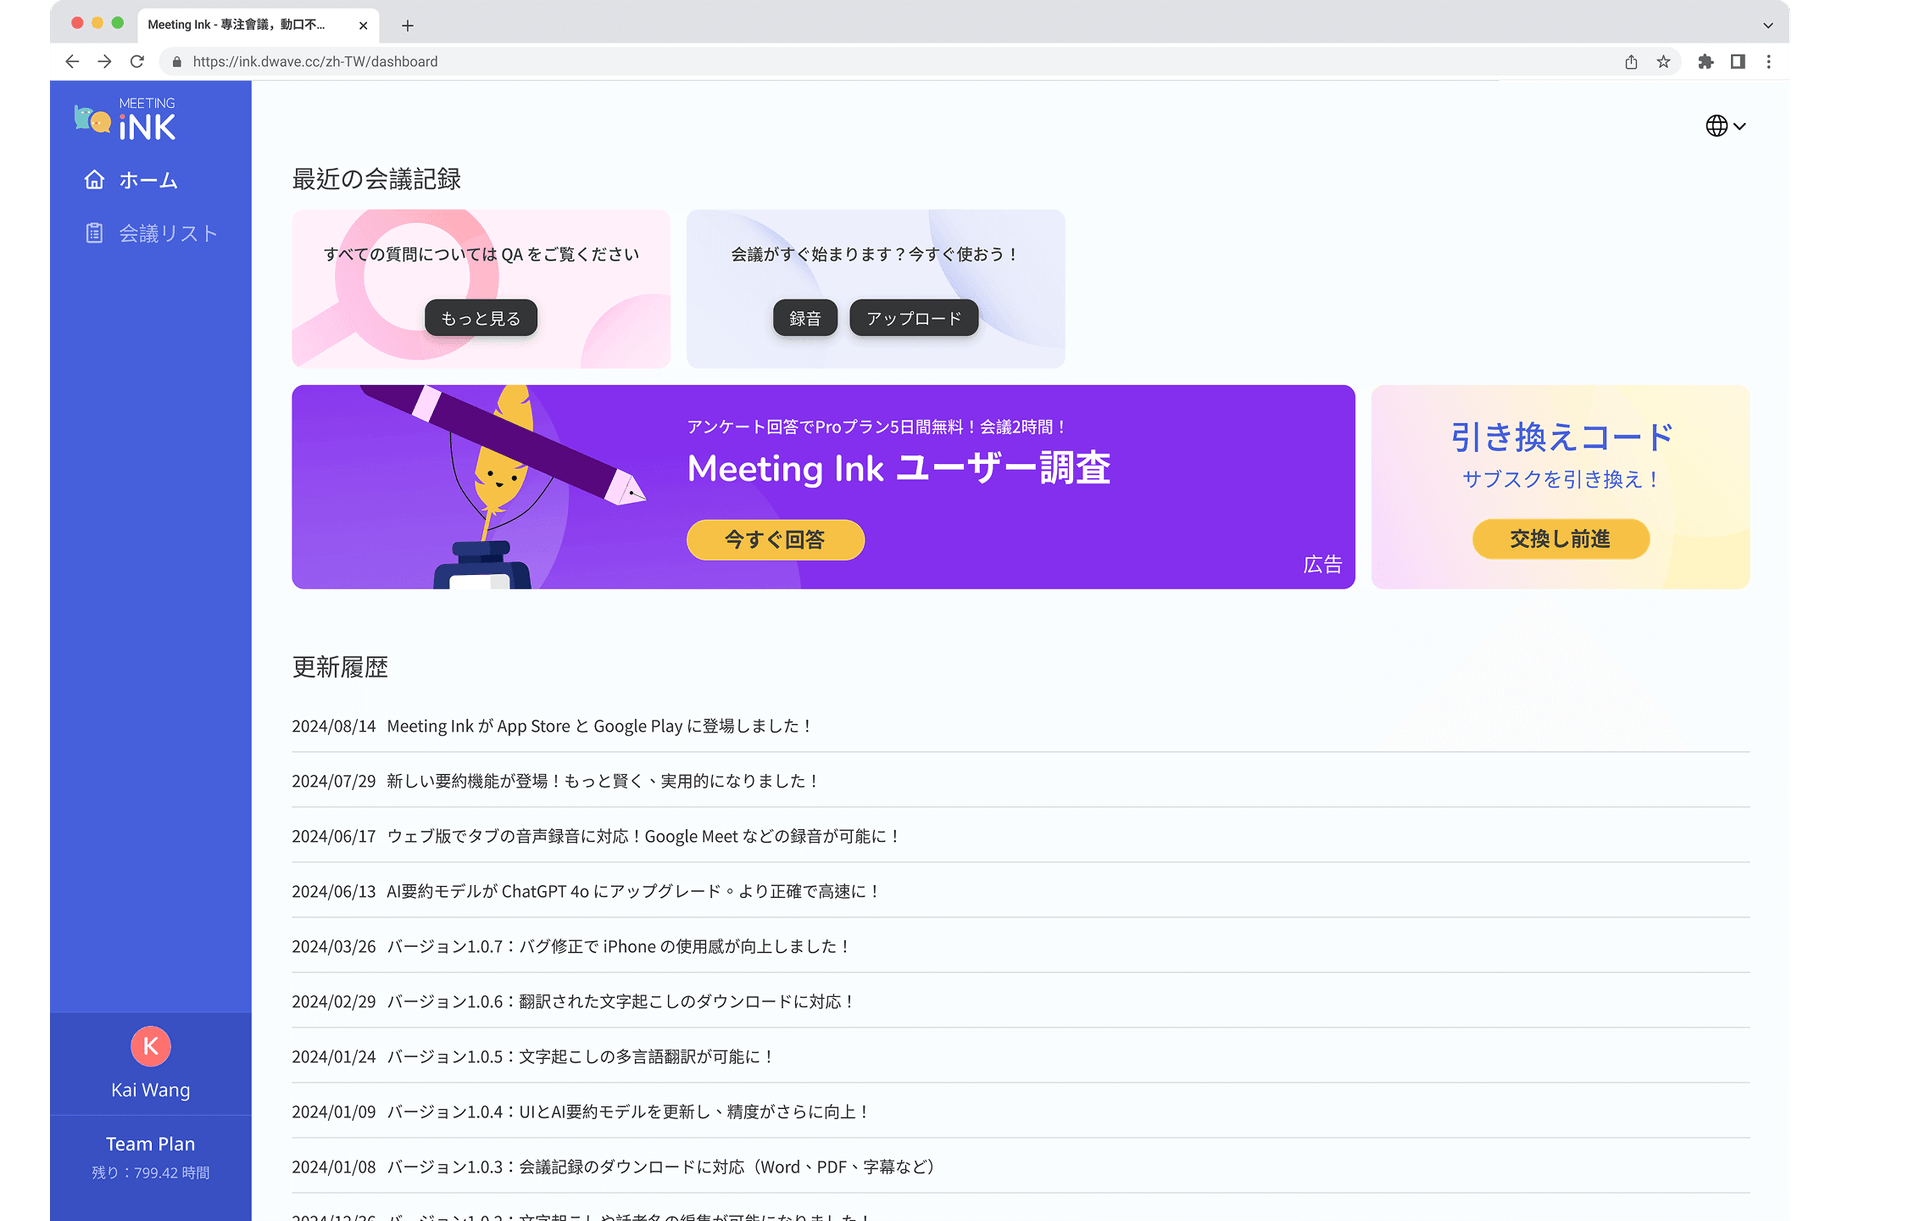
Task: Expand the globe language dropdown
Action: point(1725,126)
